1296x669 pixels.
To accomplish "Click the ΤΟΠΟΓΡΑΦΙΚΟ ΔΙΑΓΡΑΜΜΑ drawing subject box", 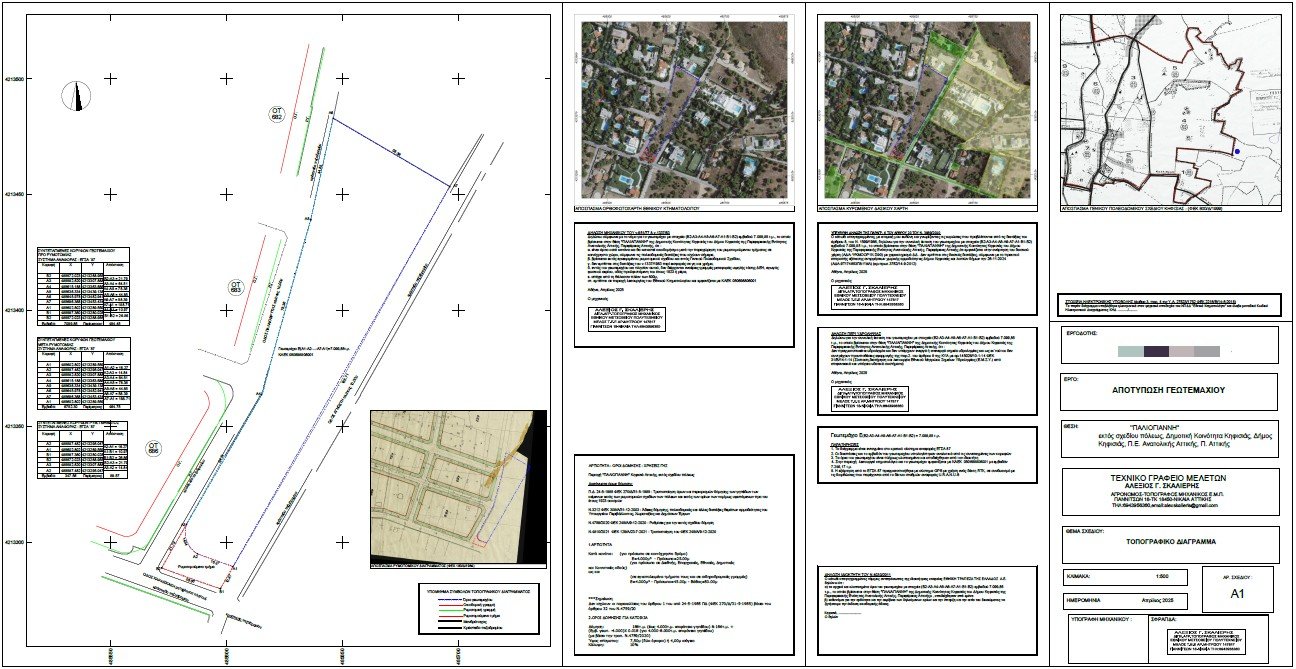I will coord(1169,543).
